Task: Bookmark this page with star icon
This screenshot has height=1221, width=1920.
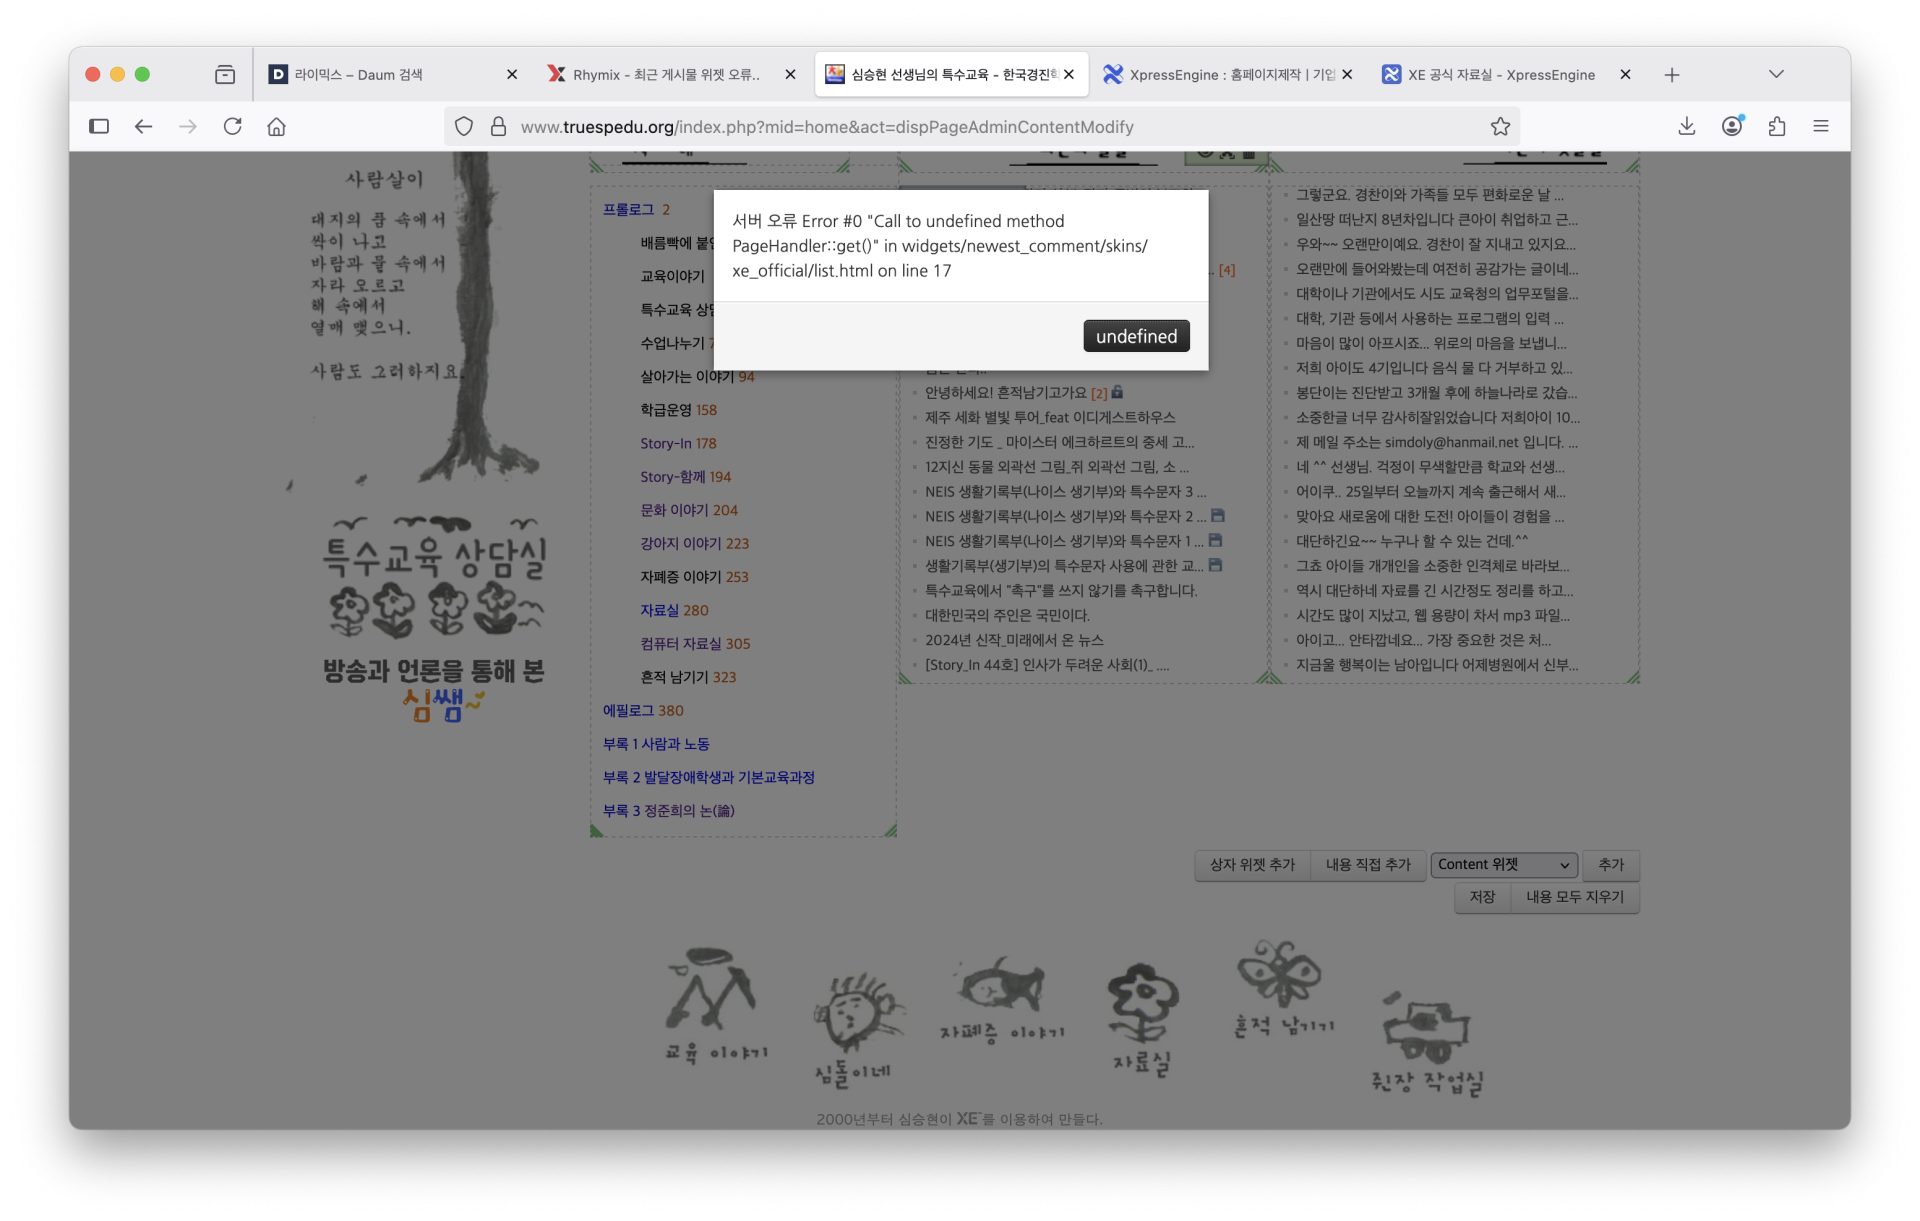Action: [x=1500, y=126]
